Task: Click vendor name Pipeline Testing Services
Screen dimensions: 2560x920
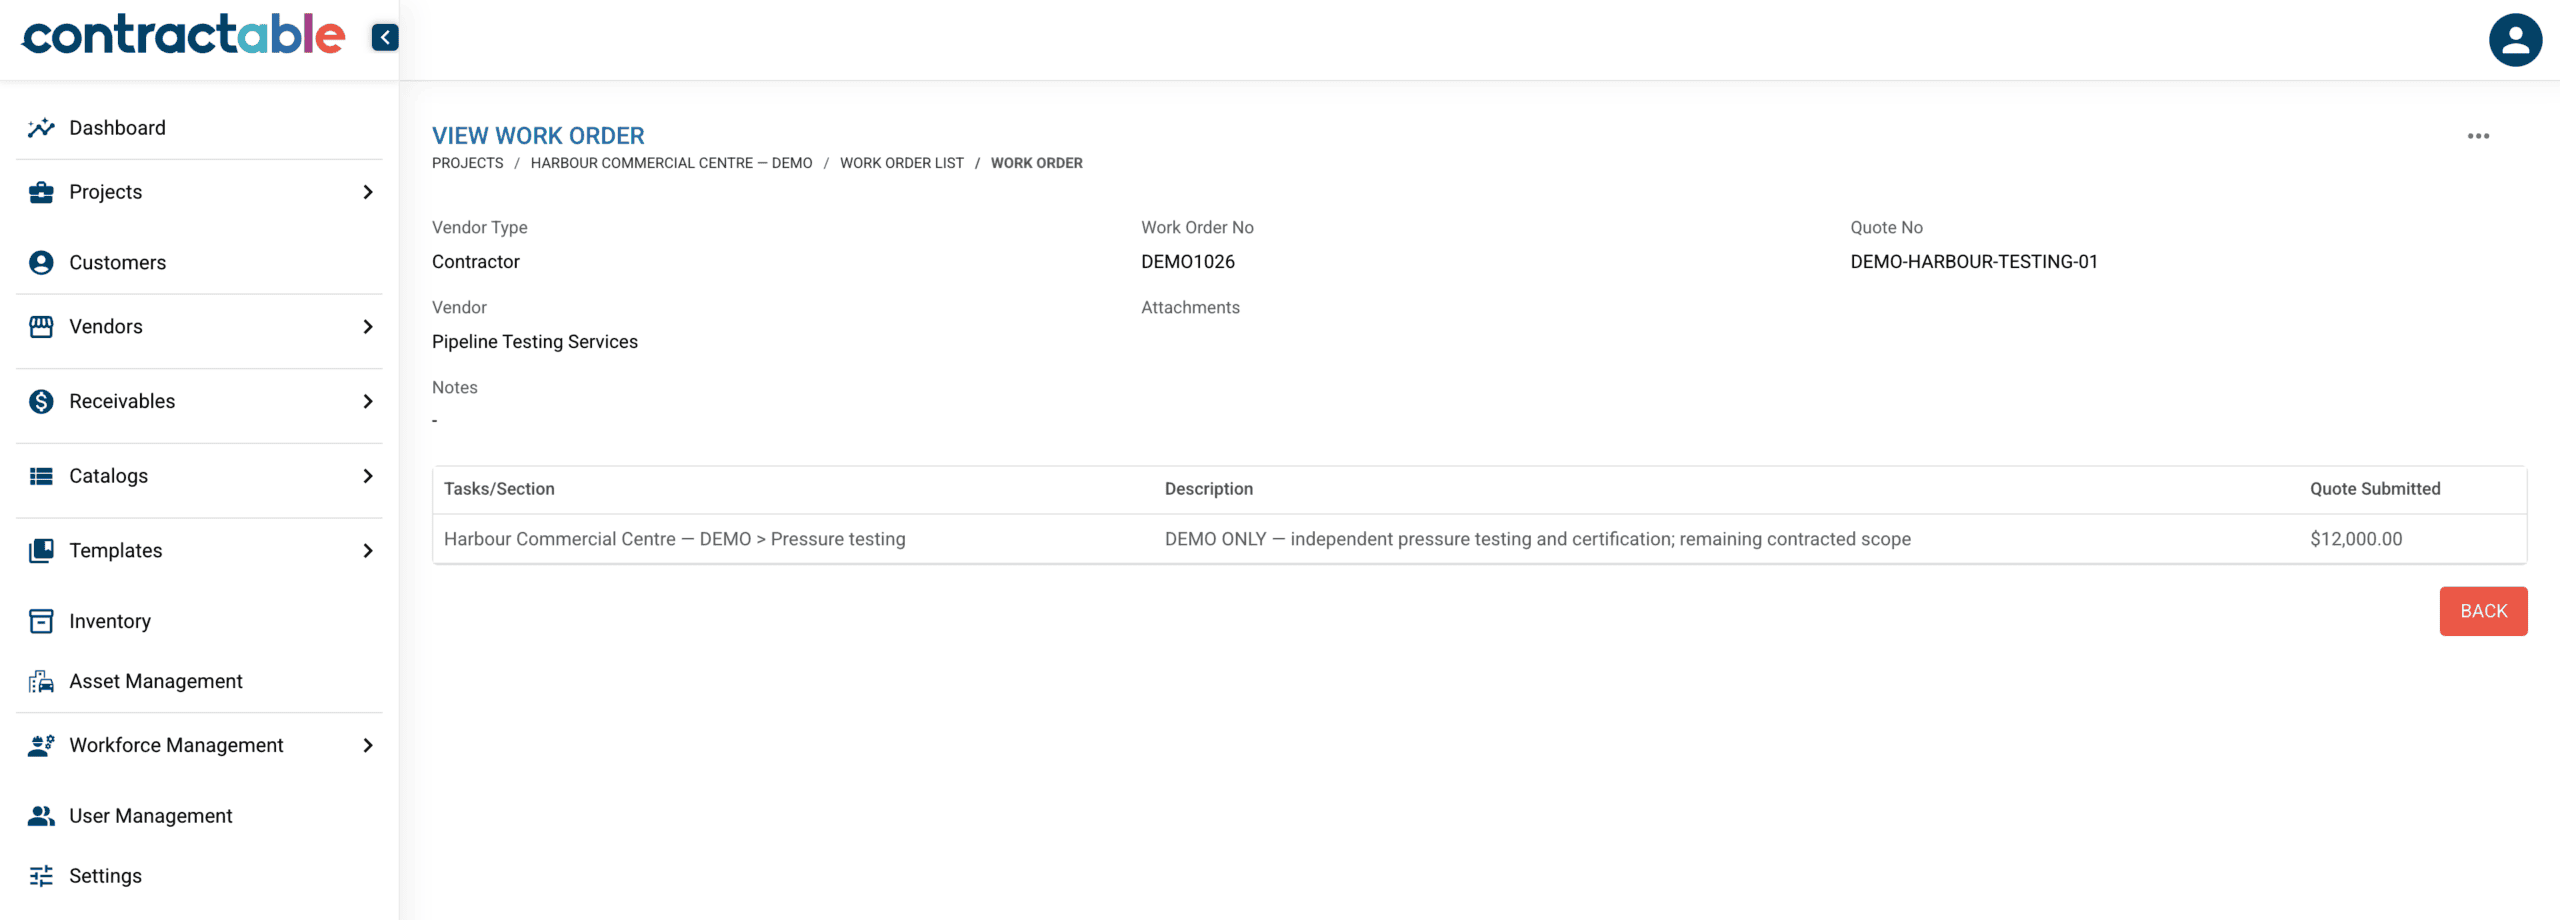Action: (x=535, y=342)
